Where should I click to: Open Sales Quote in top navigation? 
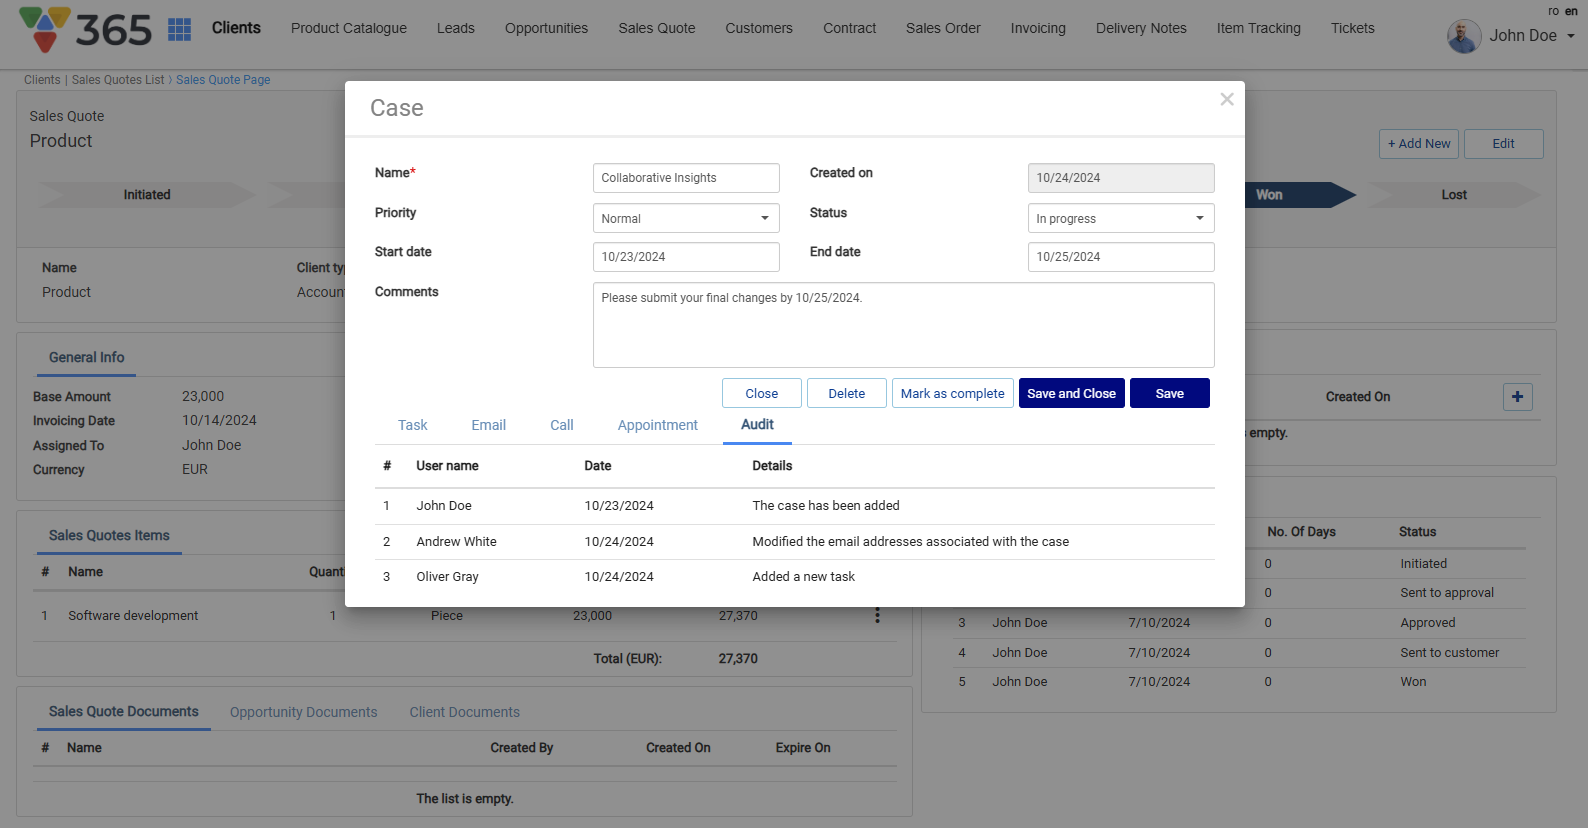click(656, 28)
